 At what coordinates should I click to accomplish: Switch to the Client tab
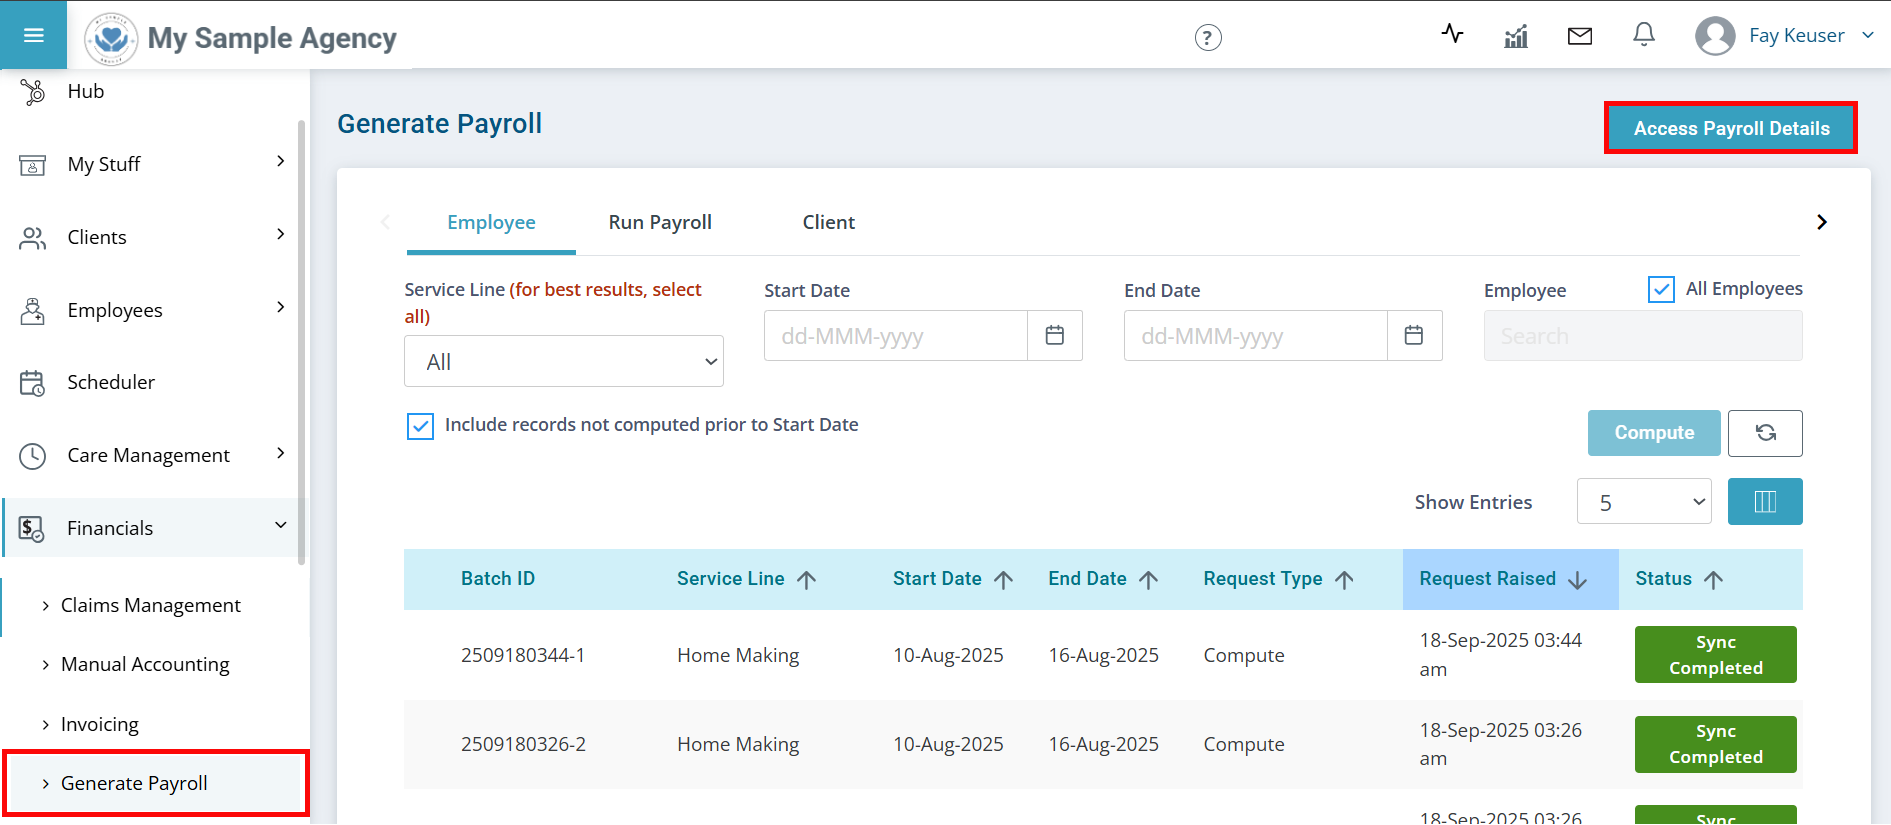click(x=828, y=223)
